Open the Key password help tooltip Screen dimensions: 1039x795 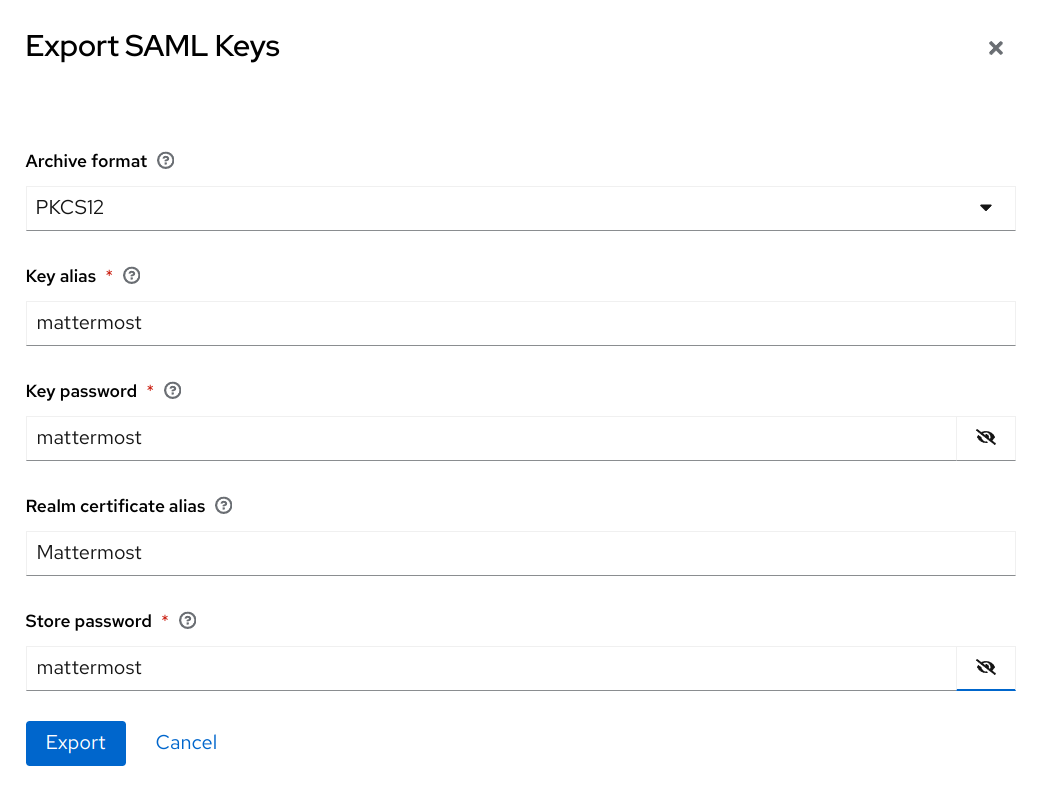172,390
